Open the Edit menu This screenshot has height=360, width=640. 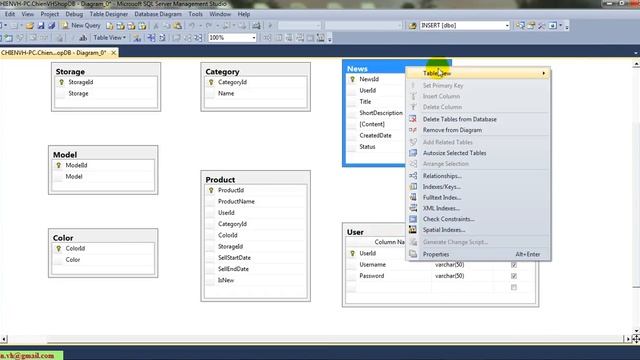tap(10, 14)
